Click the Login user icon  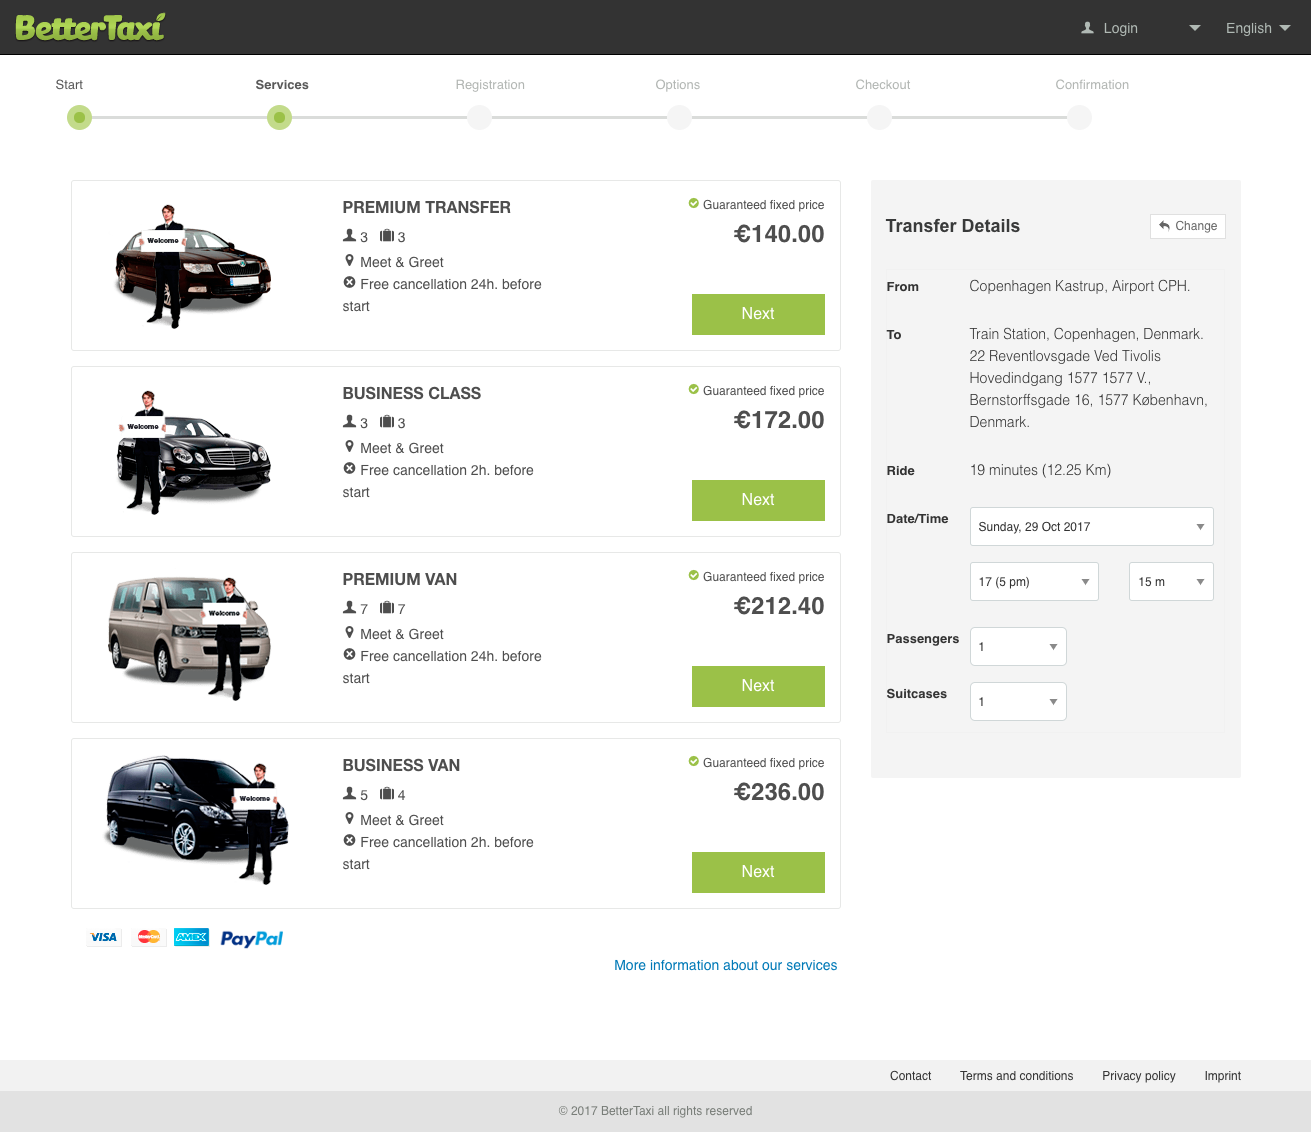(1086, 28)
